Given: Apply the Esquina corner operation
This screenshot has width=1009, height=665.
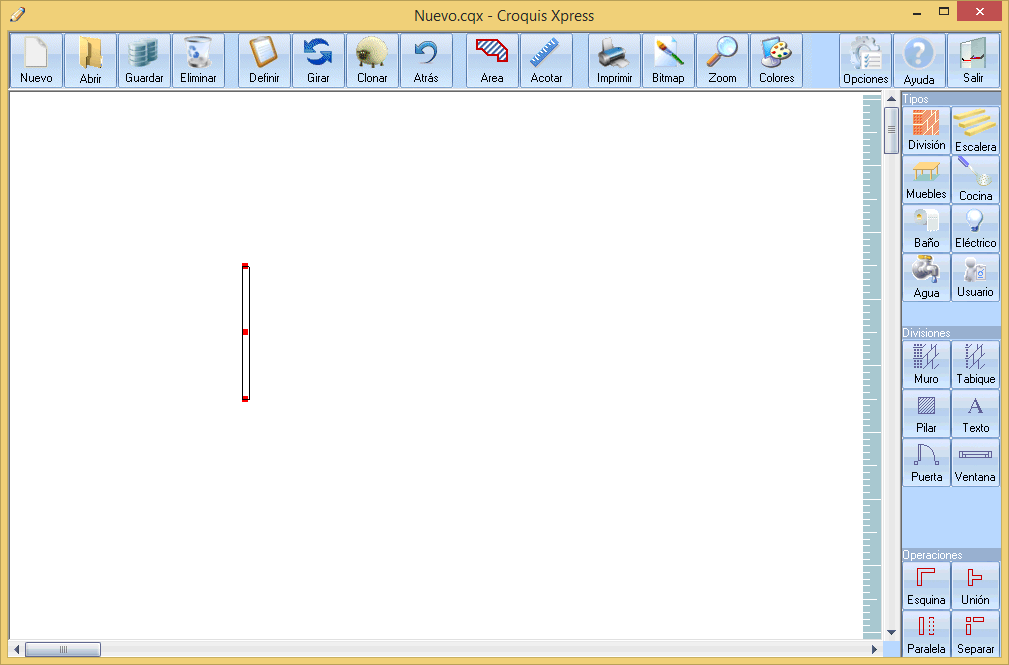Looking at the screenshot, I should coord(926,585).
